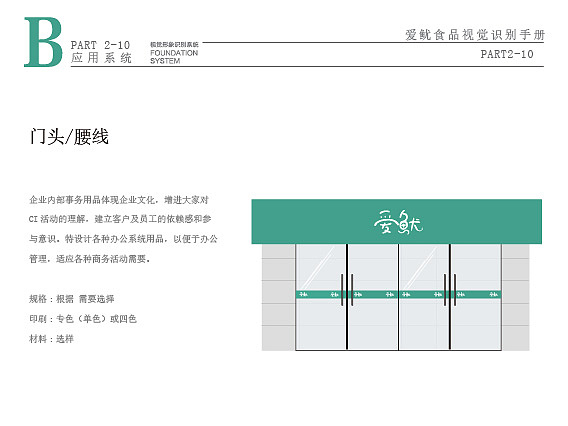Click the line starting '与意识'

pyautogui.click(x=123, y=239)
